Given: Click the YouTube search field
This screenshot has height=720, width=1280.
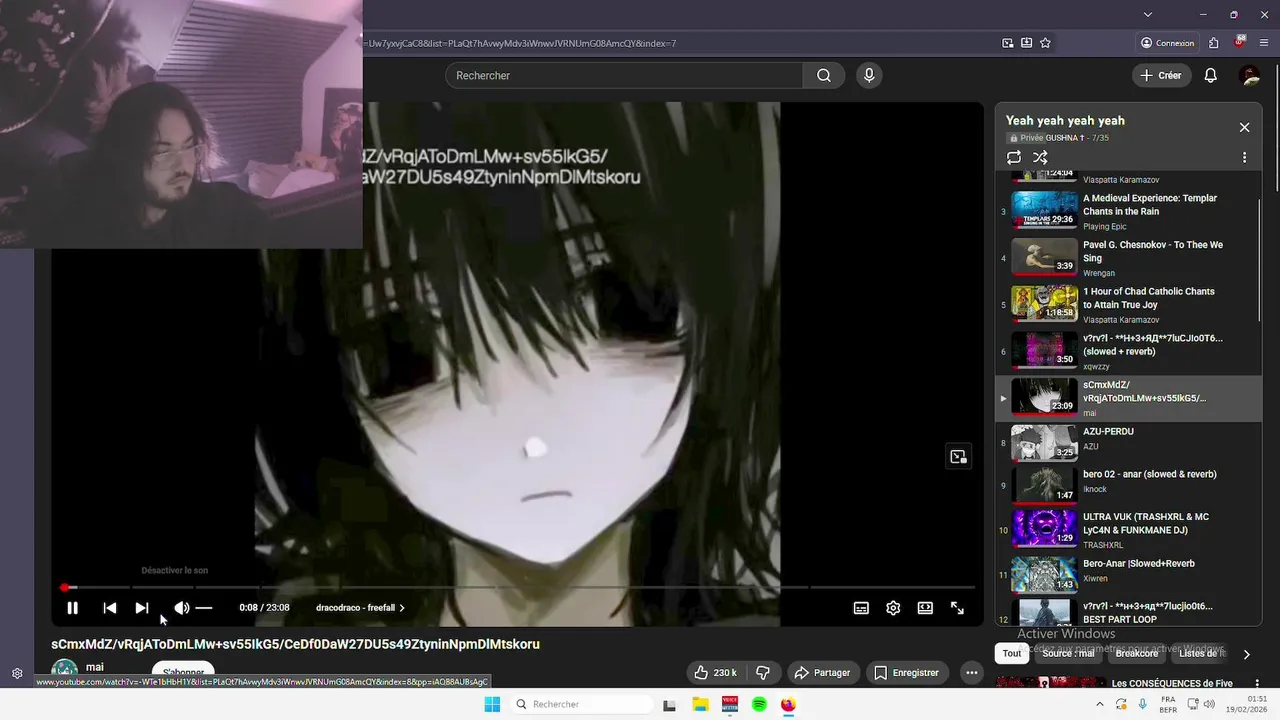Looking at the screenshot, I should 624,75.
